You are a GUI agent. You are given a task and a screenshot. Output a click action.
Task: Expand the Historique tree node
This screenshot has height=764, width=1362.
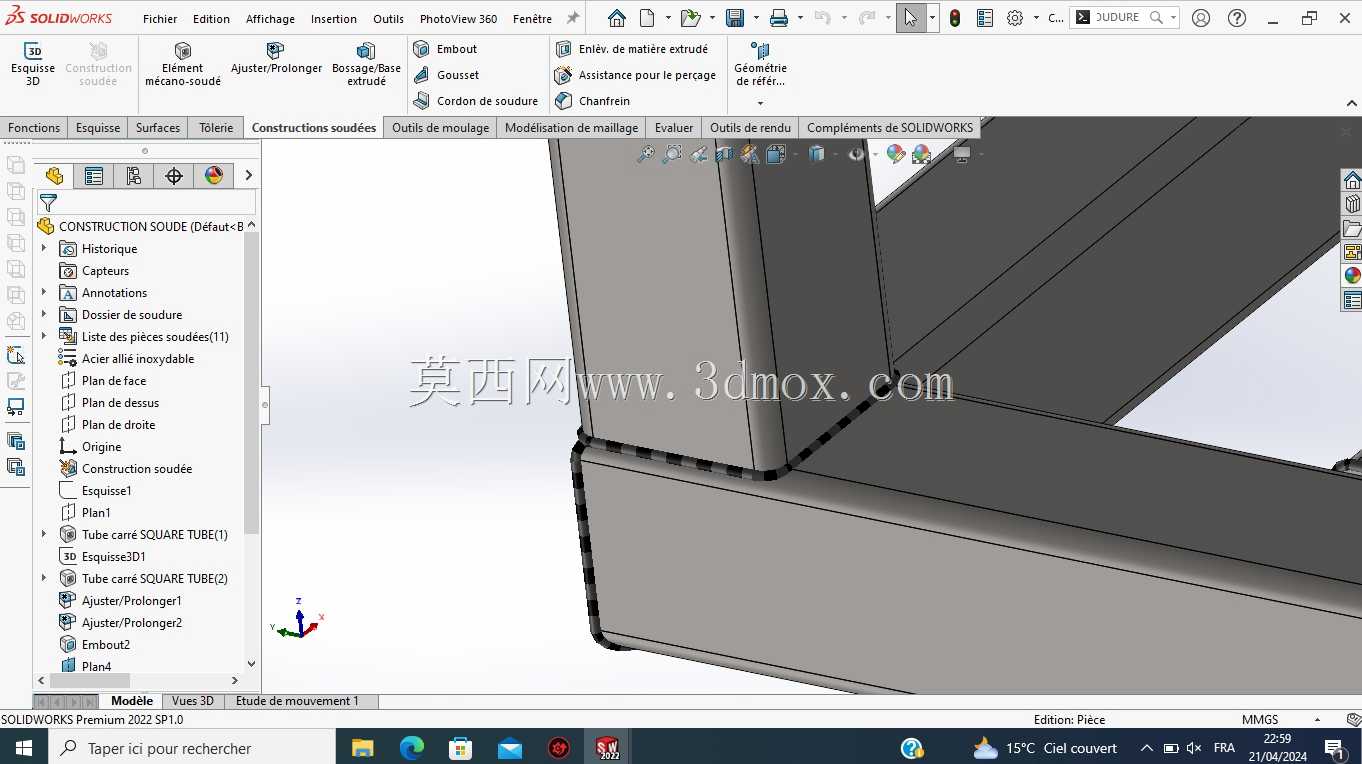point(44,249)
